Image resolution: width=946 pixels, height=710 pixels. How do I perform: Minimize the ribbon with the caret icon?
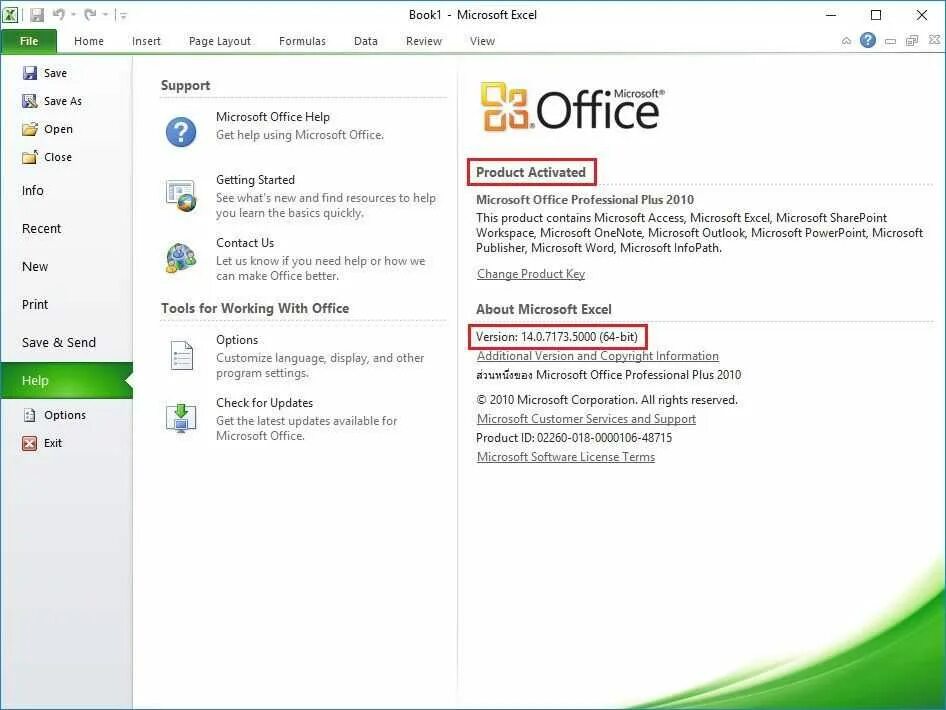[x=846, y=41]
